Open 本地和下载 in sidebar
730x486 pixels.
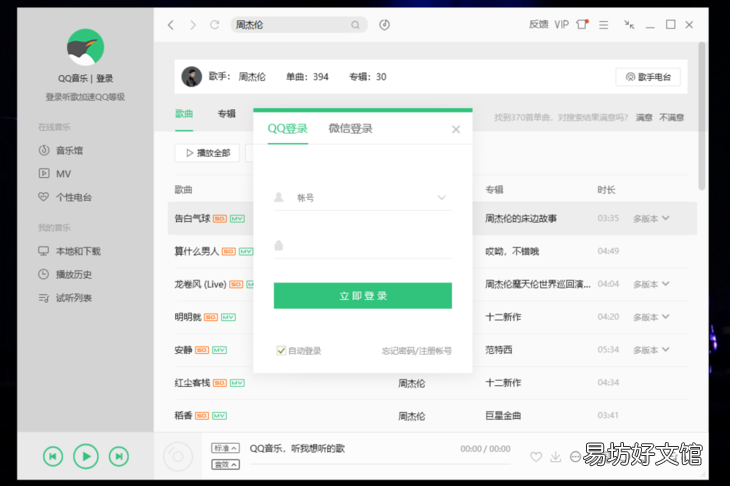tap(69, 251)
